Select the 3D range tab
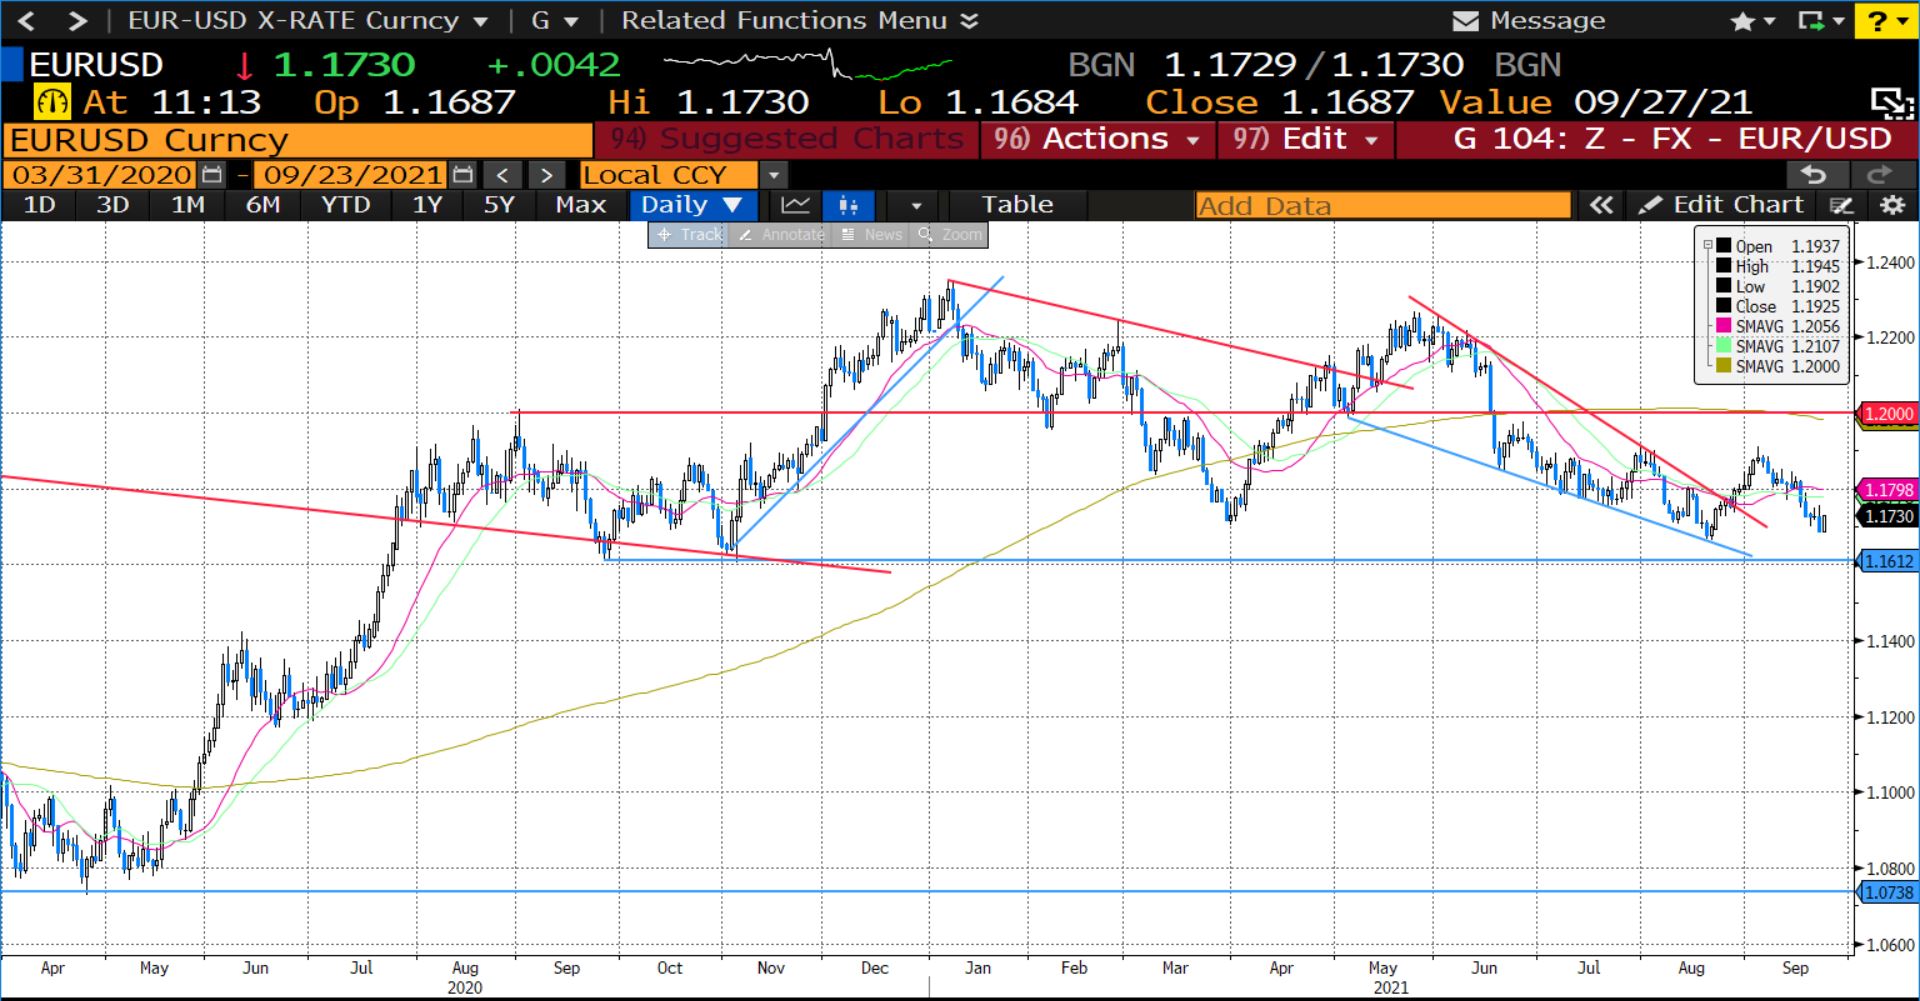 112,205
